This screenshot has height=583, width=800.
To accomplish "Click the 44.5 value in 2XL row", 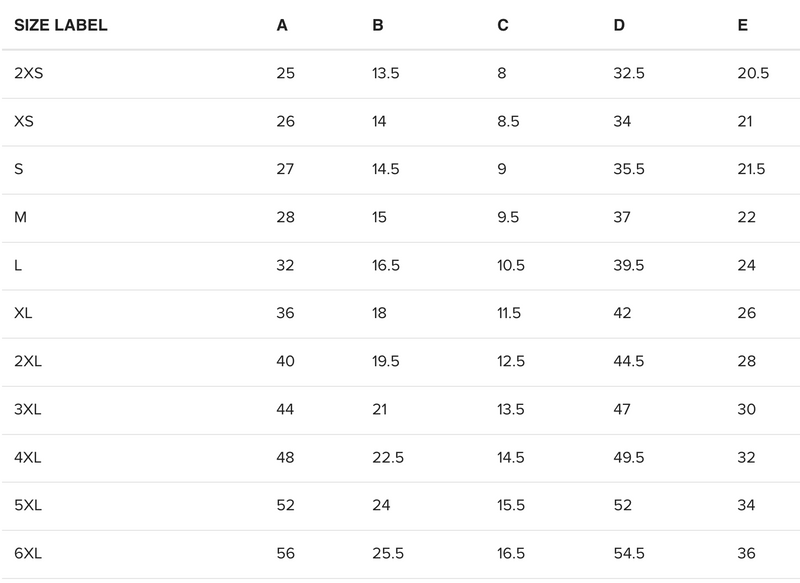I will pos(629,362).
